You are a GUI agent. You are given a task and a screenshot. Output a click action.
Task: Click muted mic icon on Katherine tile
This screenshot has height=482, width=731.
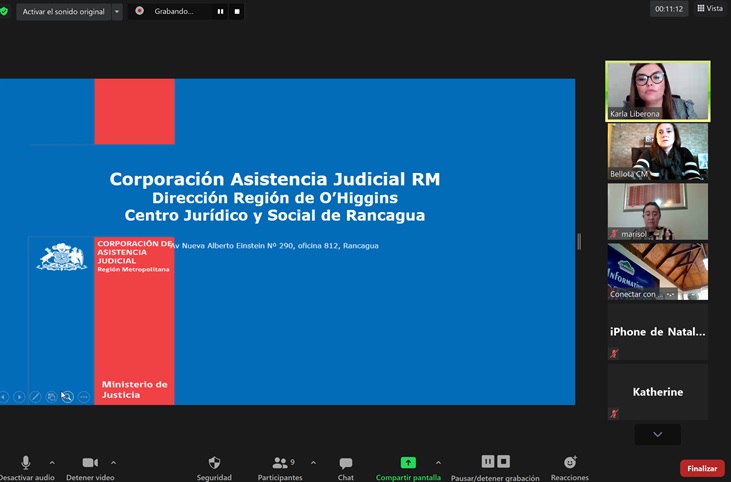(614, 413)
